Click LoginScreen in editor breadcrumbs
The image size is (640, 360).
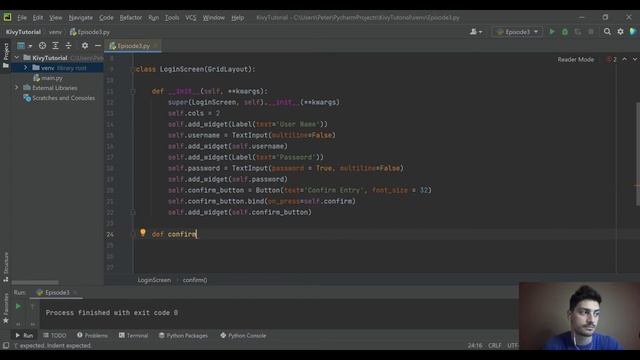(x=154, y=280)
